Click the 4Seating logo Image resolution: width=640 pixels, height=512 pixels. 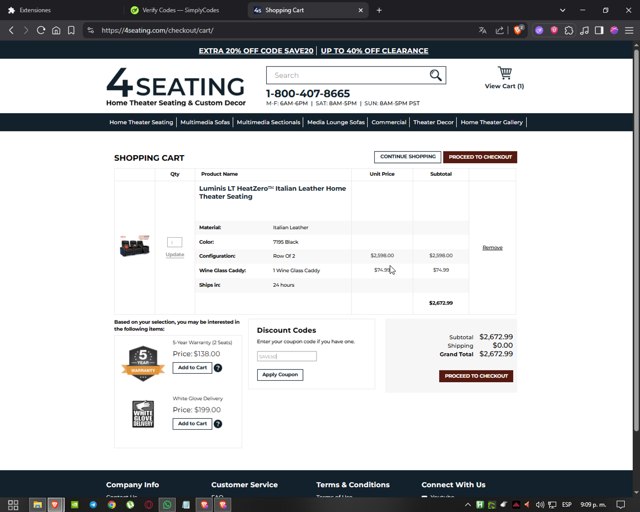pyautogui.click(x=176, y=87)
